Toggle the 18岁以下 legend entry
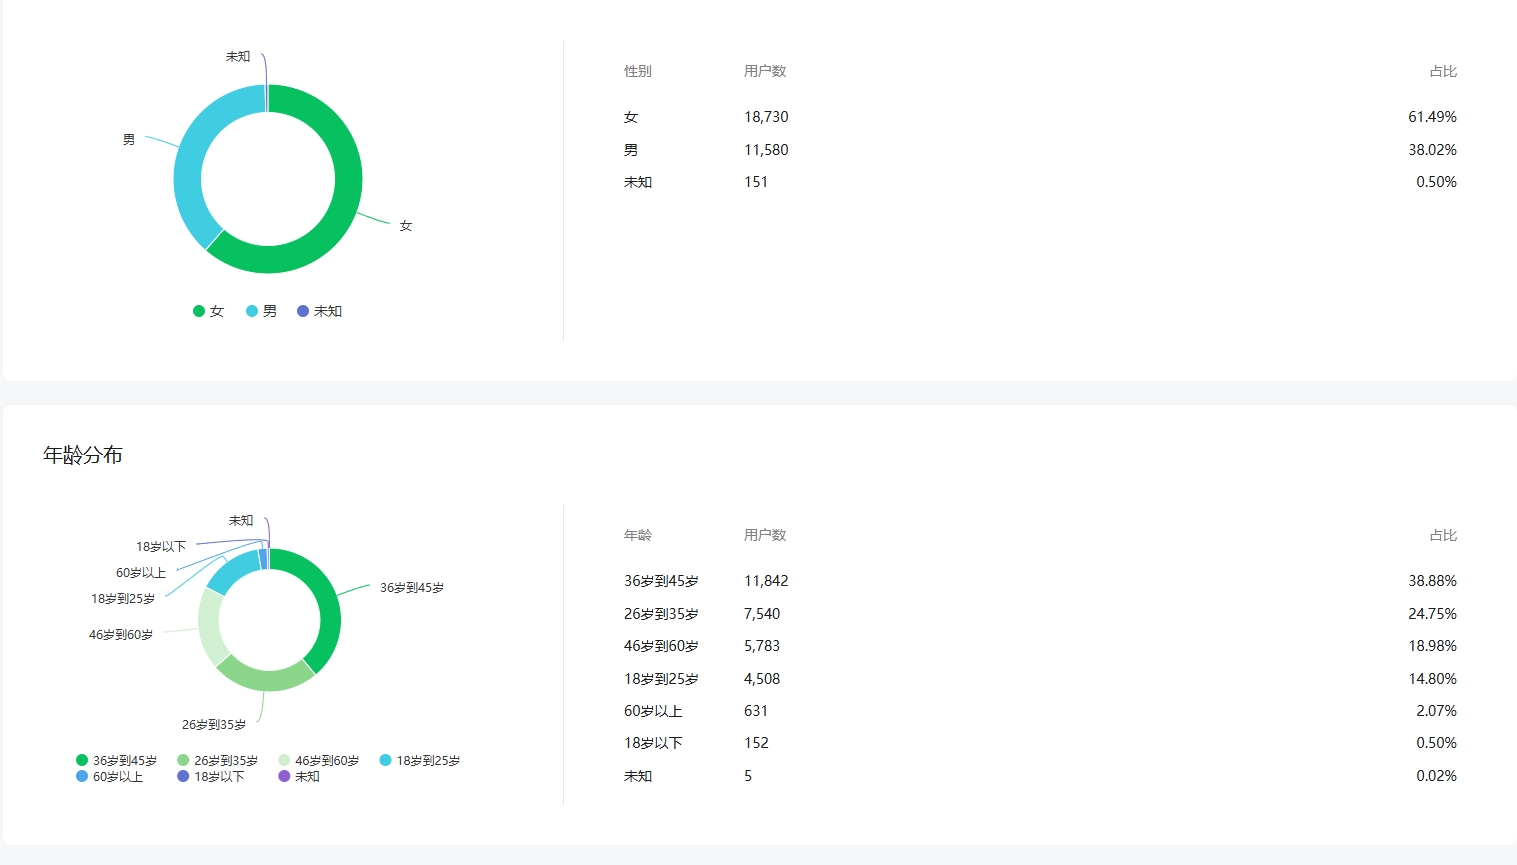Image resolution: width=1517 pixels, height=865 pixels. (211, 777)
